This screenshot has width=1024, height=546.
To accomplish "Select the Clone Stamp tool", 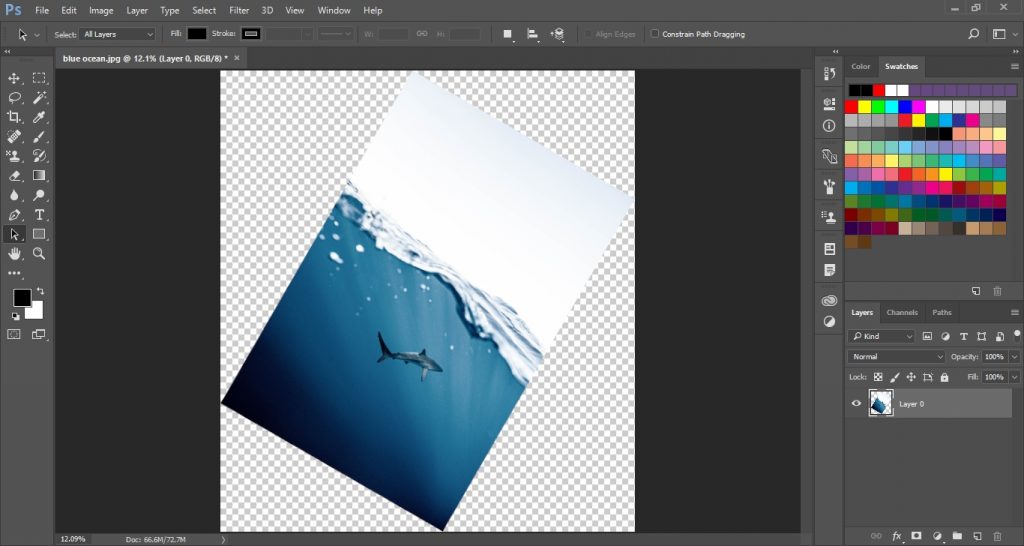I will (x=14, y=156).
